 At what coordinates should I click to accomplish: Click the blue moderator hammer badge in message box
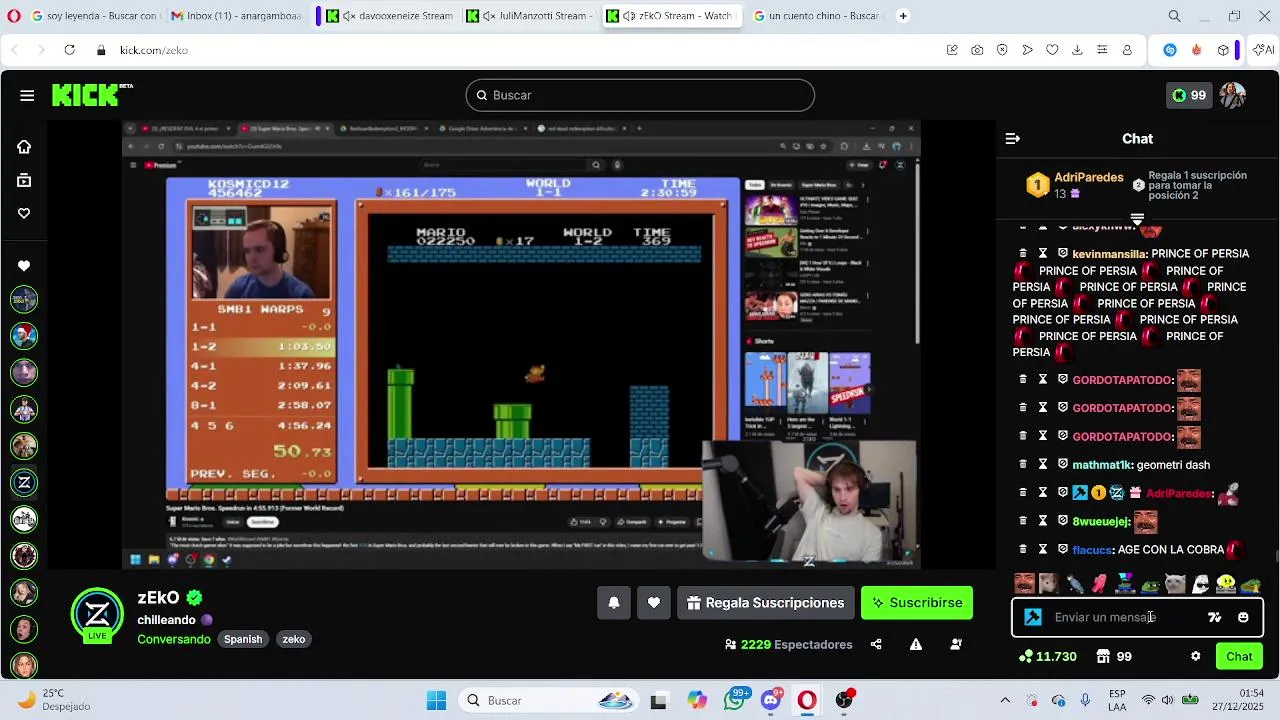point(1033,618)
